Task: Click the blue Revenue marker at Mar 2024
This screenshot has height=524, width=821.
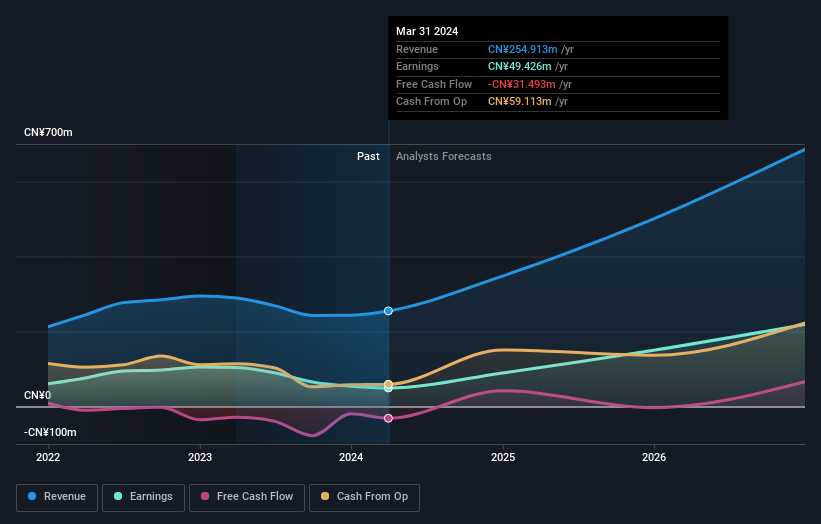Action: pos(388,311)
